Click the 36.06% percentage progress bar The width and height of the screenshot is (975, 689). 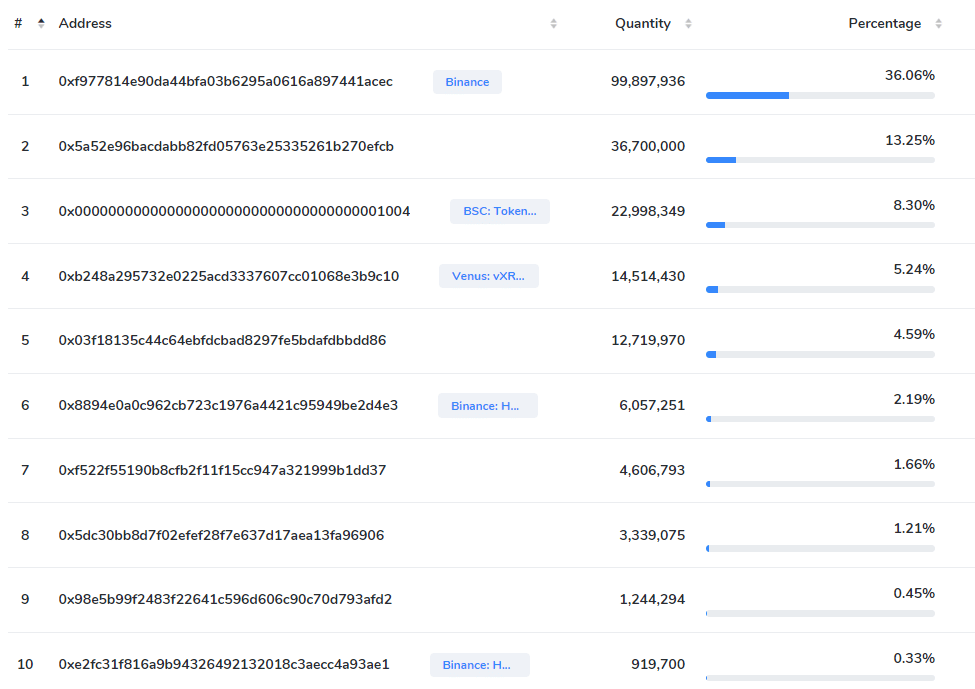820,95
